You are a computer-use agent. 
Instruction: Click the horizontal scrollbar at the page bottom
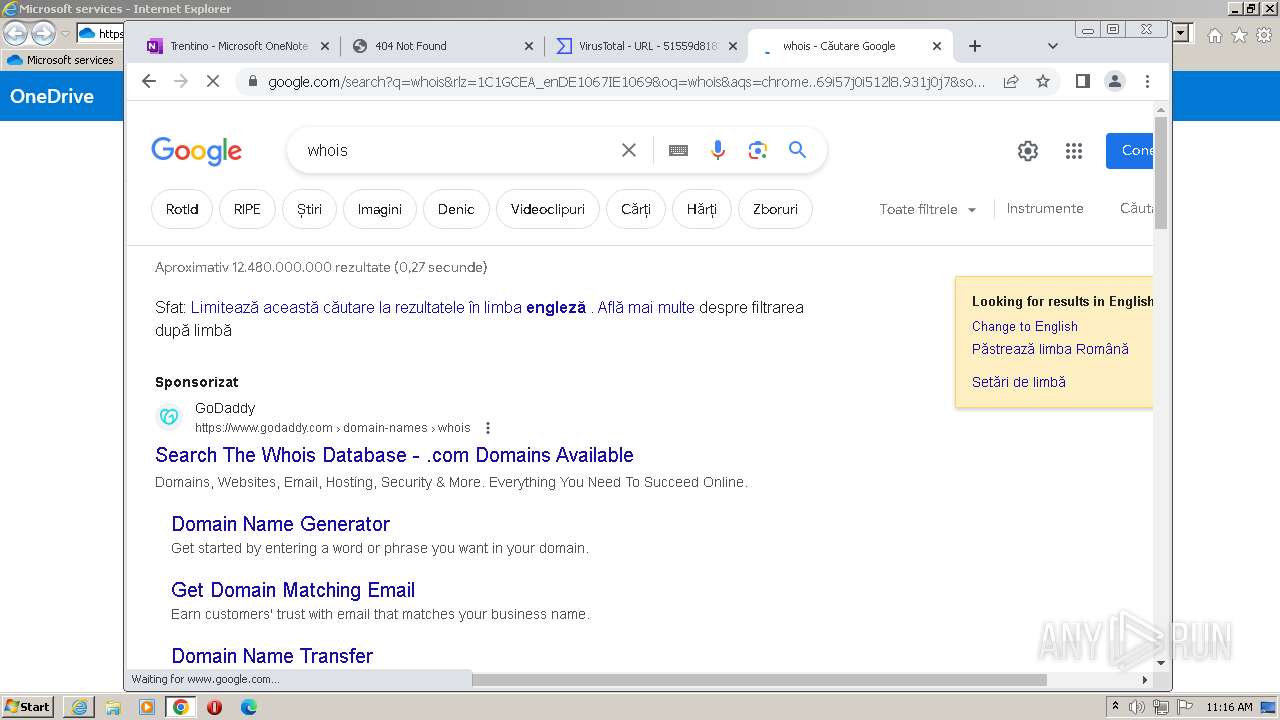pos(759,680)
